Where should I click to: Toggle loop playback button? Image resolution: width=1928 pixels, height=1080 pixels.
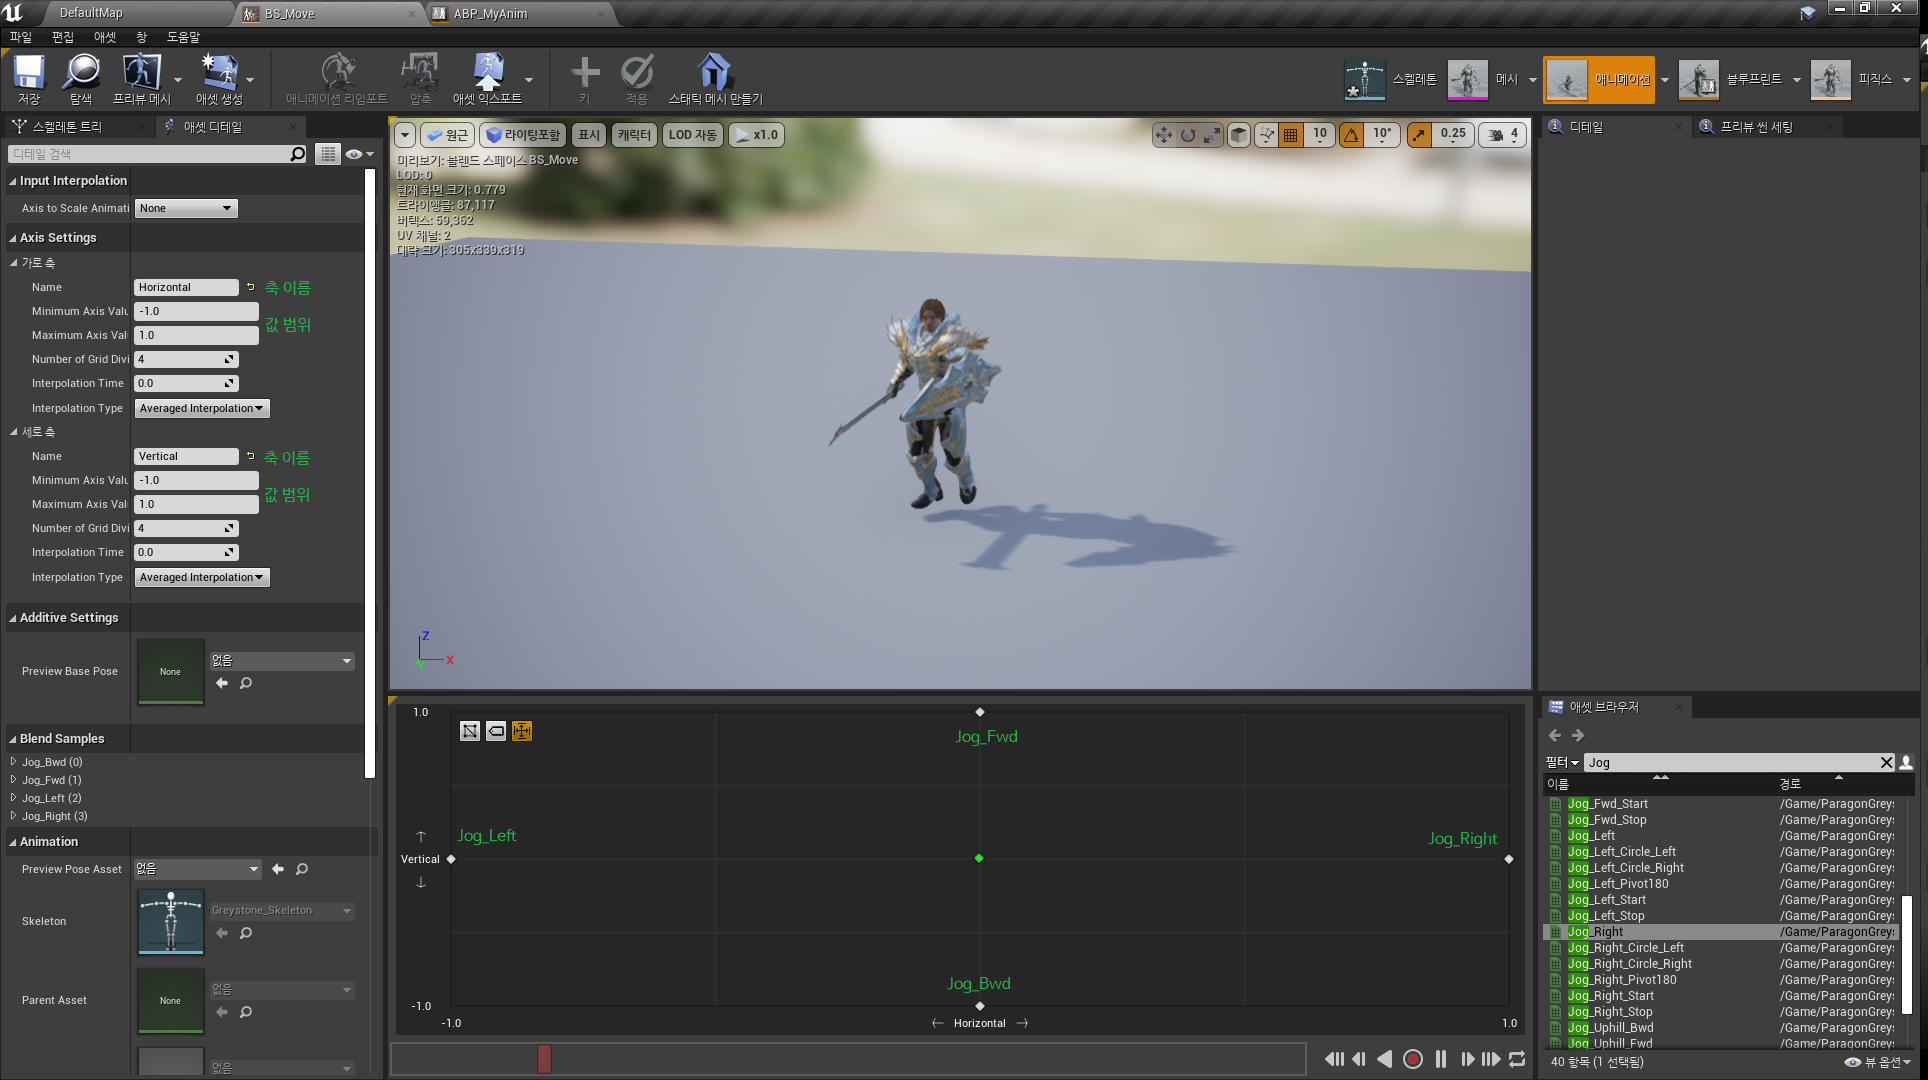pos(1517,1059)
